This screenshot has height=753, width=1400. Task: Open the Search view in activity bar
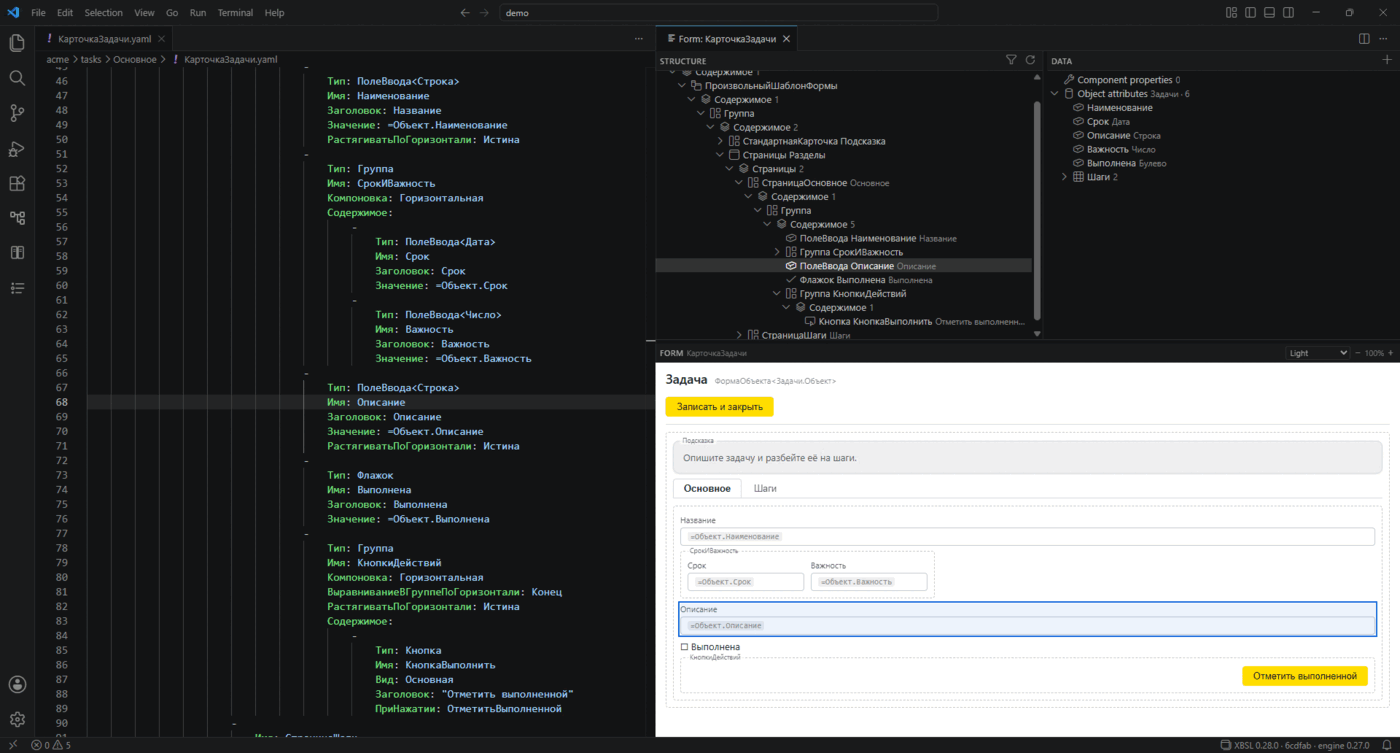click(17, 78)
